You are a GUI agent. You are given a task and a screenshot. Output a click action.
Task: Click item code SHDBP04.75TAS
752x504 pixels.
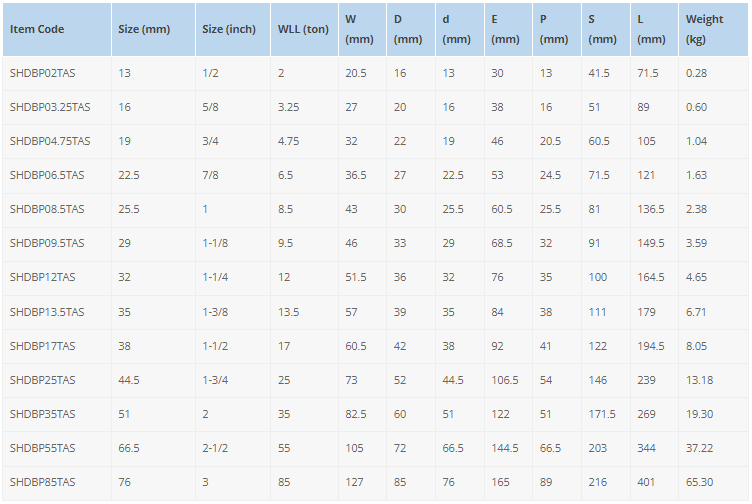50,141
